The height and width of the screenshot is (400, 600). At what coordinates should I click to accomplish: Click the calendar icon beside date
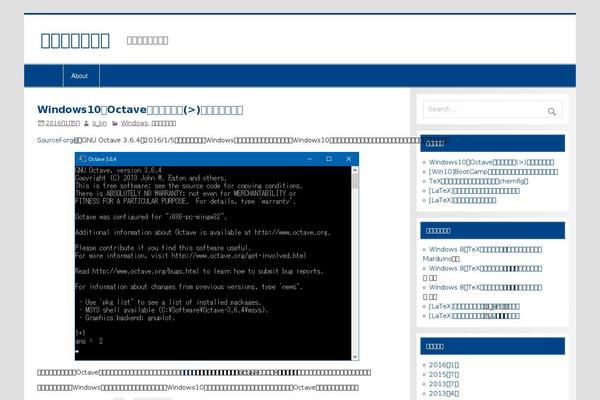[x=41, y=123]
